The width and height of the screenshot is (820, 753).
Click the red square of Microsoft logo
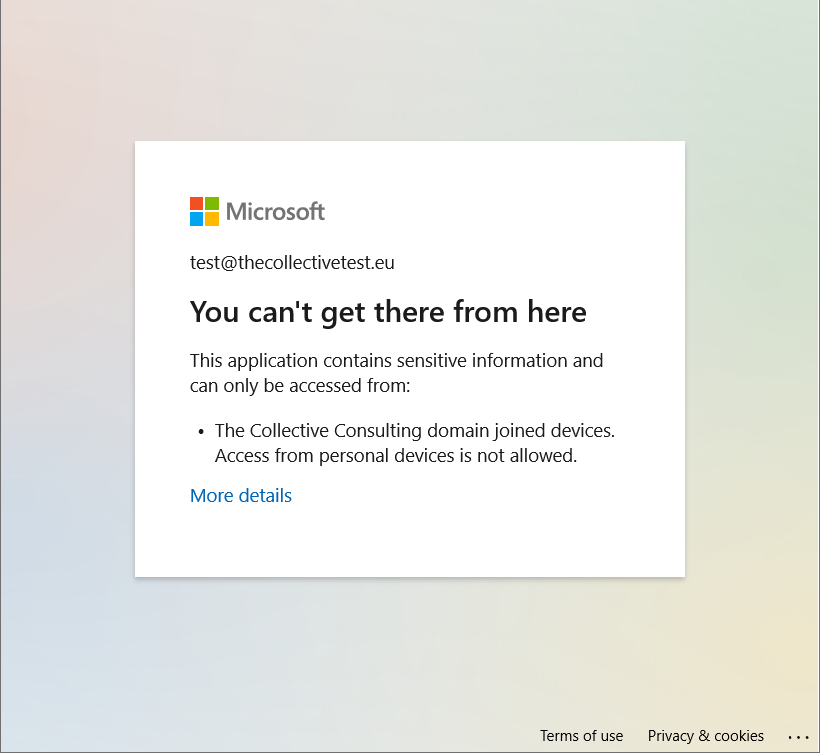pyautogui.click(x=197, y=204)
